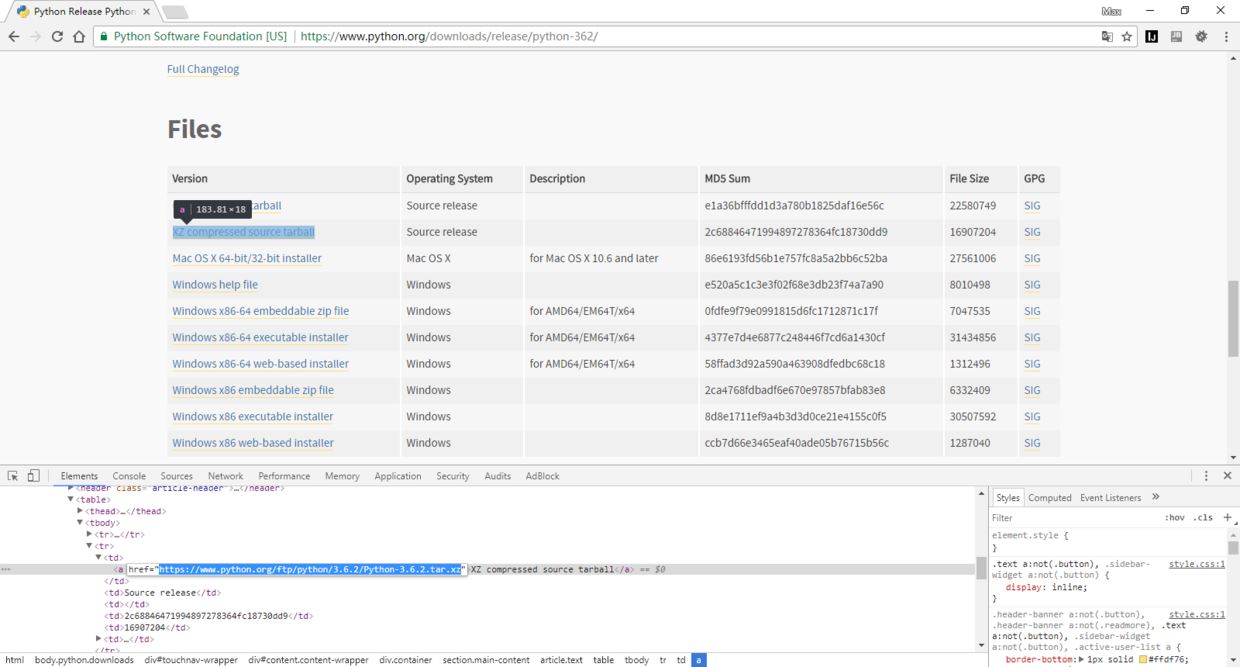
Task: Bookmark this page with the star
Action: click(1127, 36)
